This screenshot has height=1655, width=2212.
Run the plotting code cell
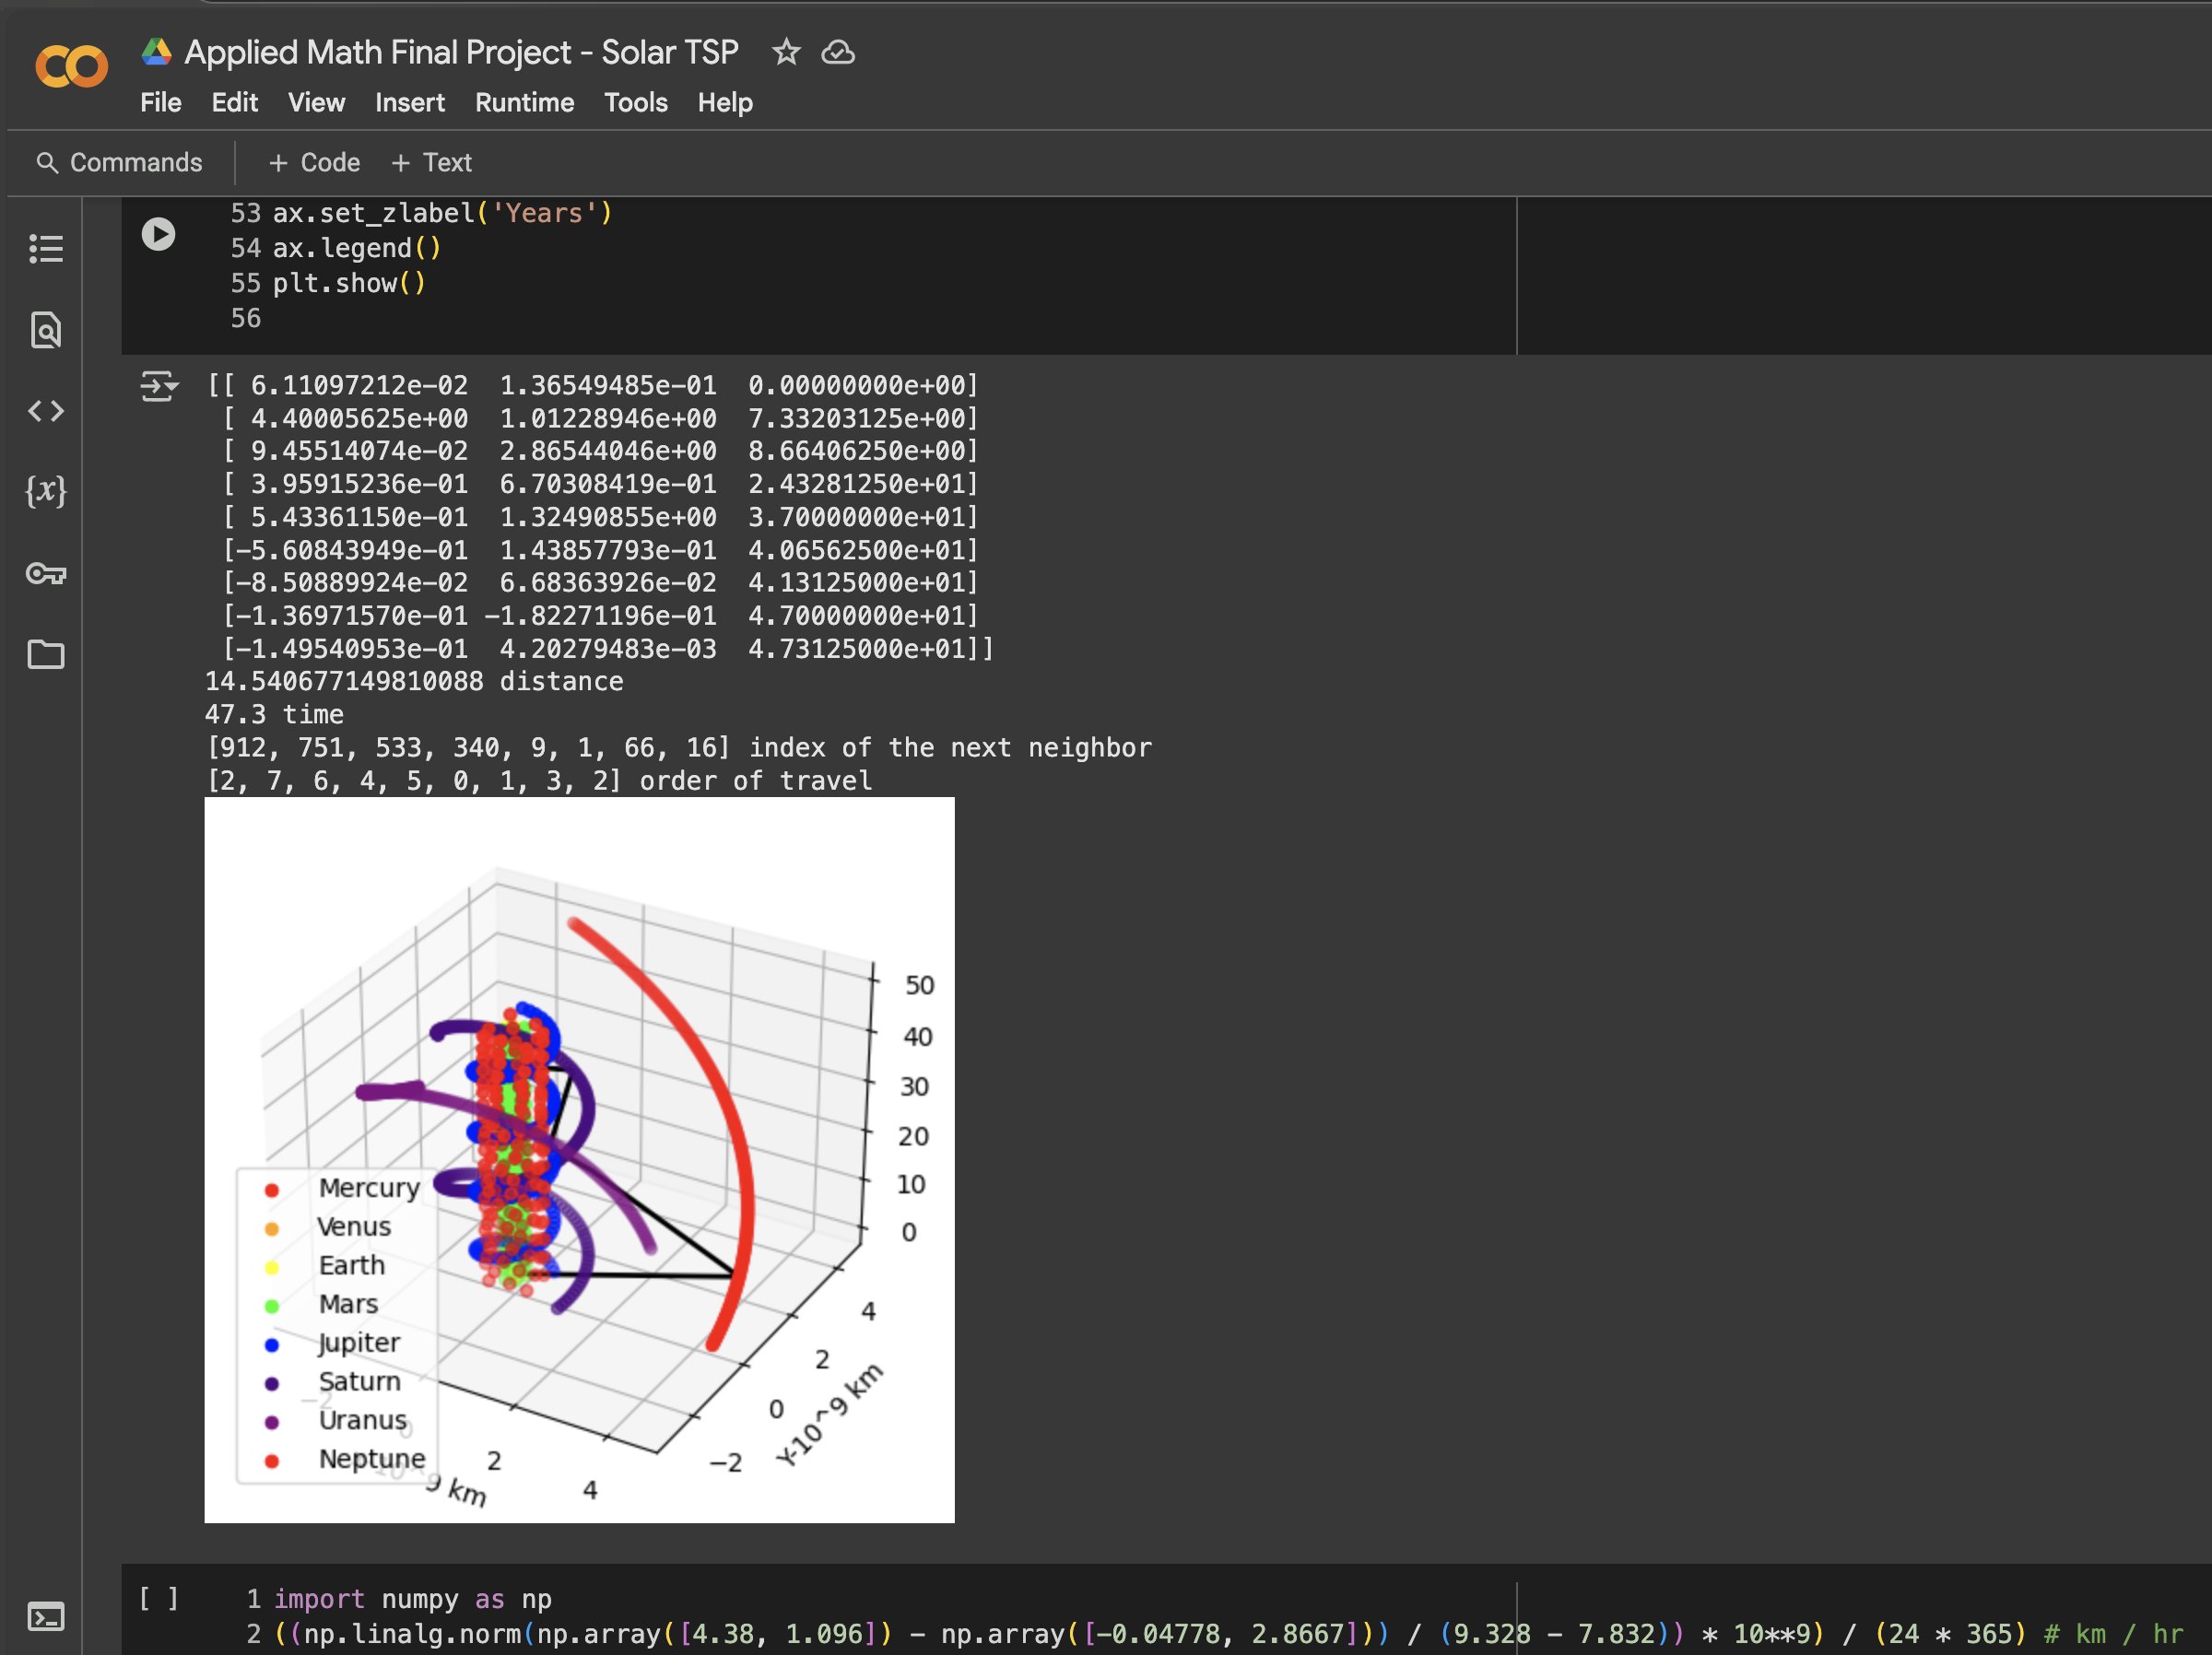coord(158,234)
